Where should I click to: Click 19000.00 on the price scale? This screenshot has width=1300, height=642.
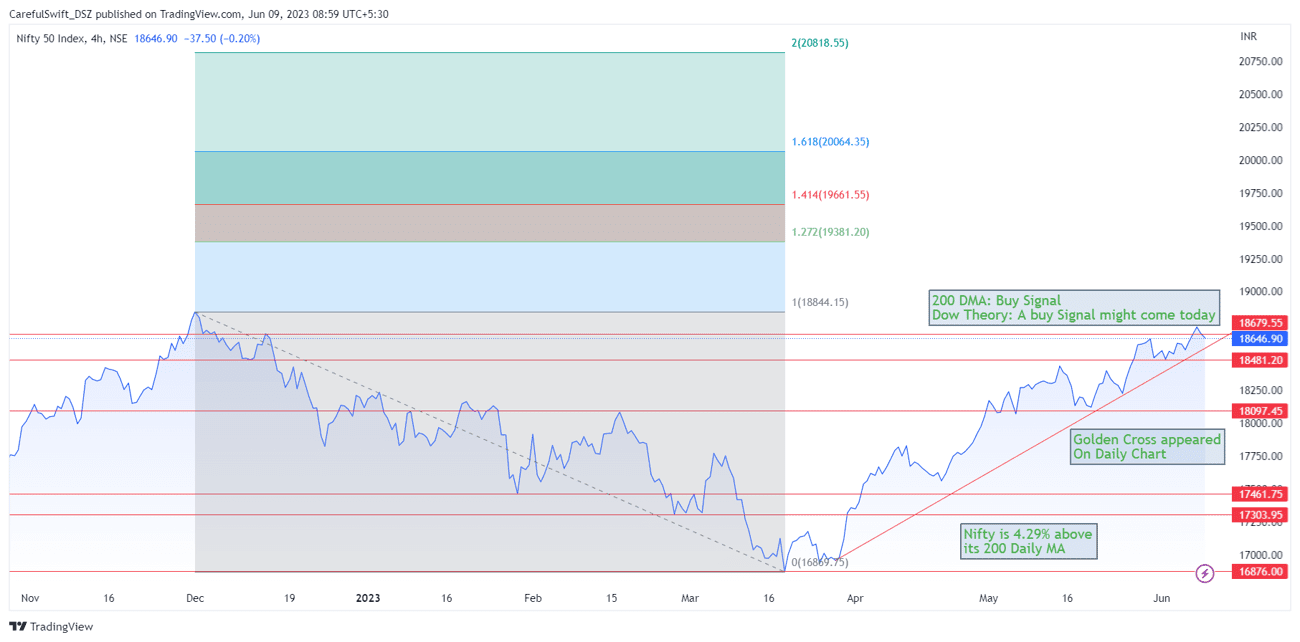(1260, 292)
